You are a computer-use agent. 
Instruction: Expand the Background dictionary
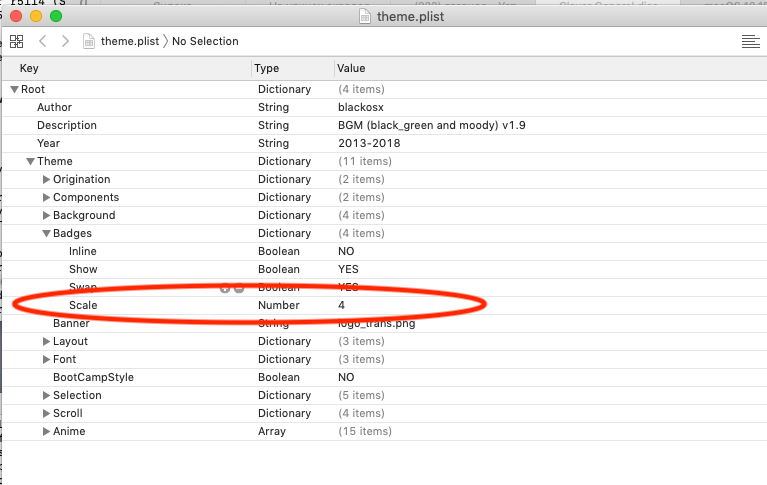pos(46,216)
